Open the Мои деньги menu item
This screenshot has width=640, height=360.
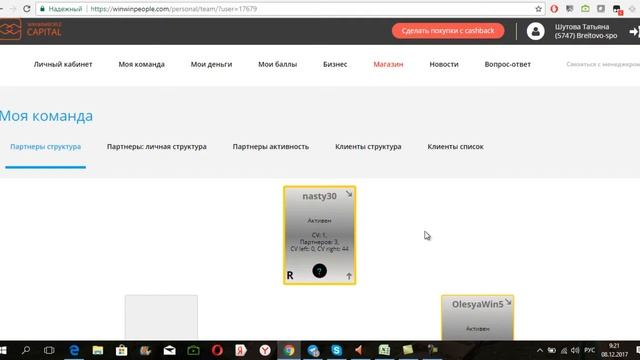click(x=211, y=64)
